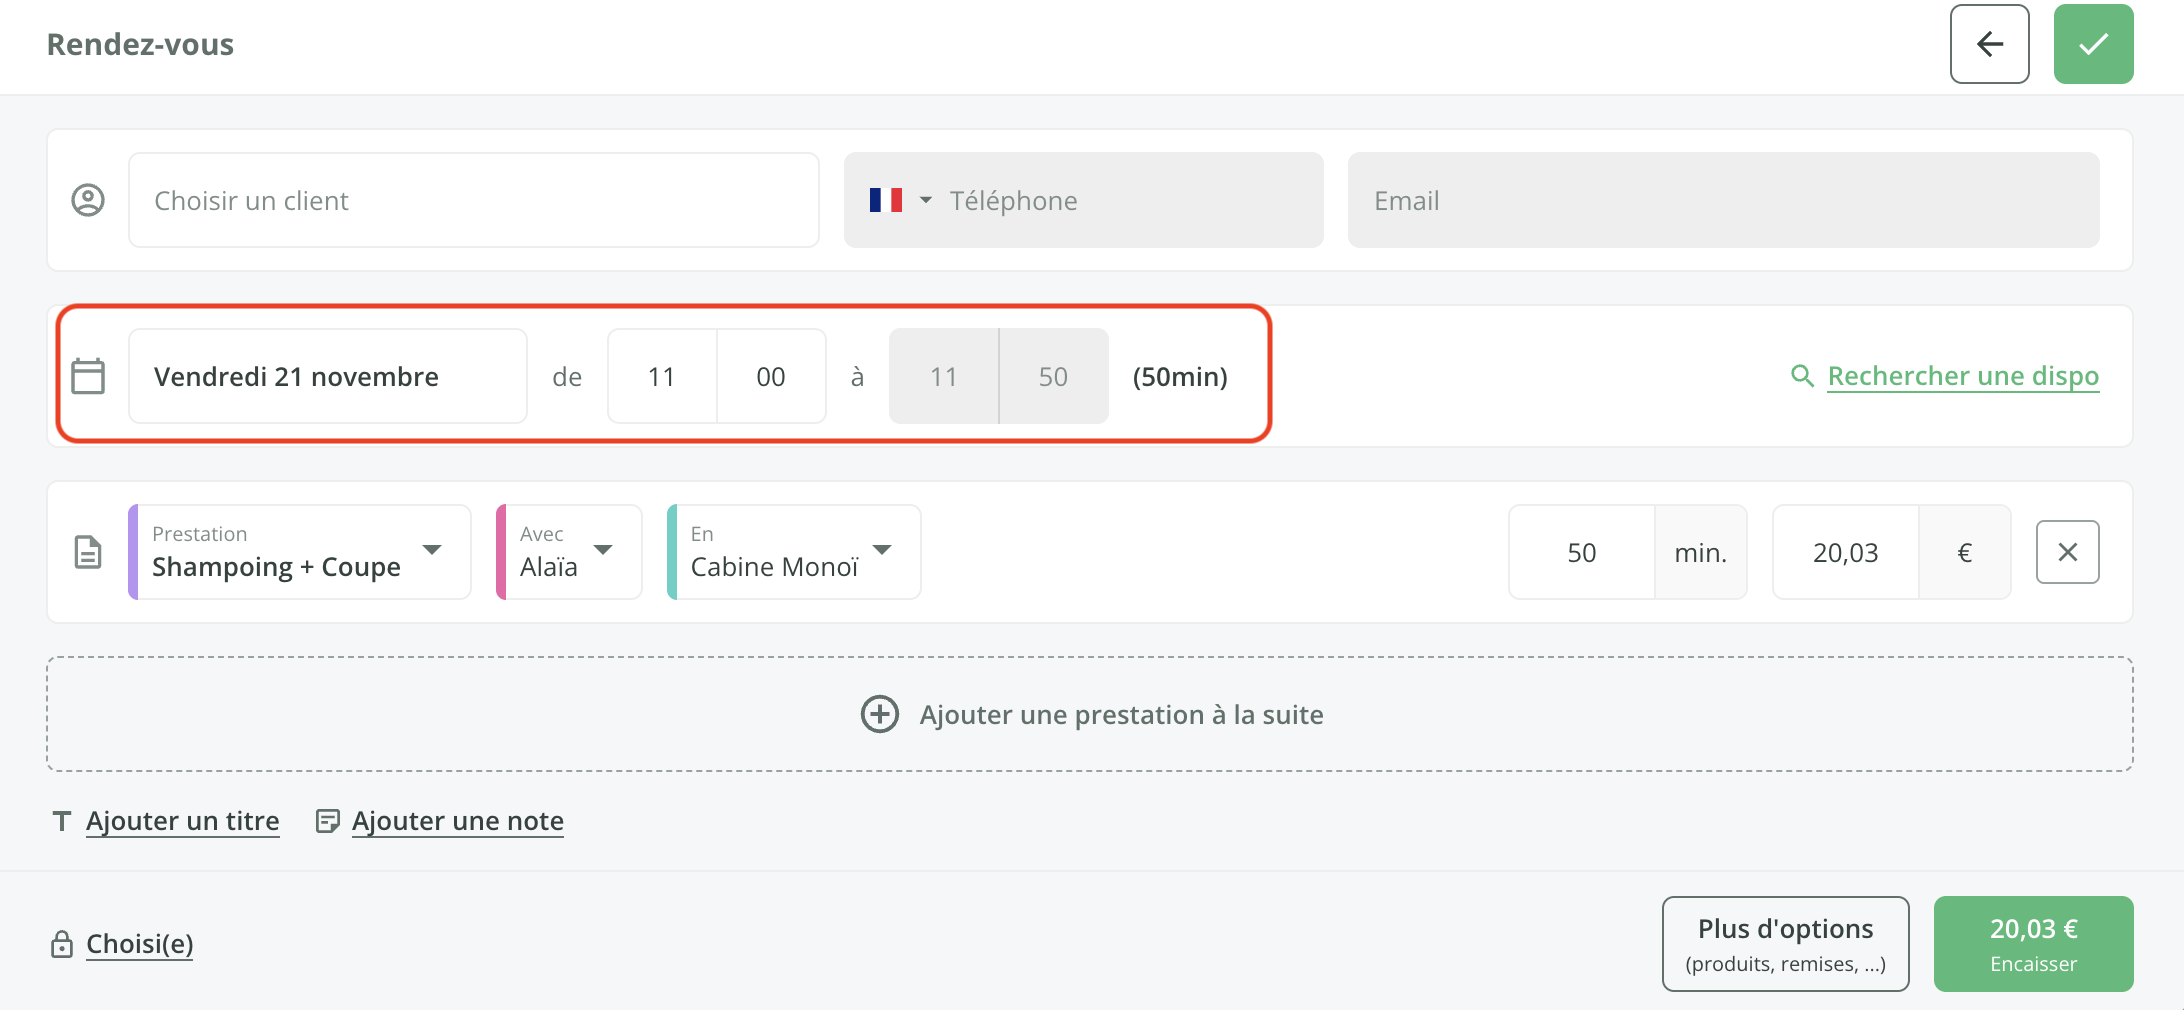Open the En Cabine Monoï dropdown
The width and height of the screenshot is (2184, 1010).
click(881, 551)
